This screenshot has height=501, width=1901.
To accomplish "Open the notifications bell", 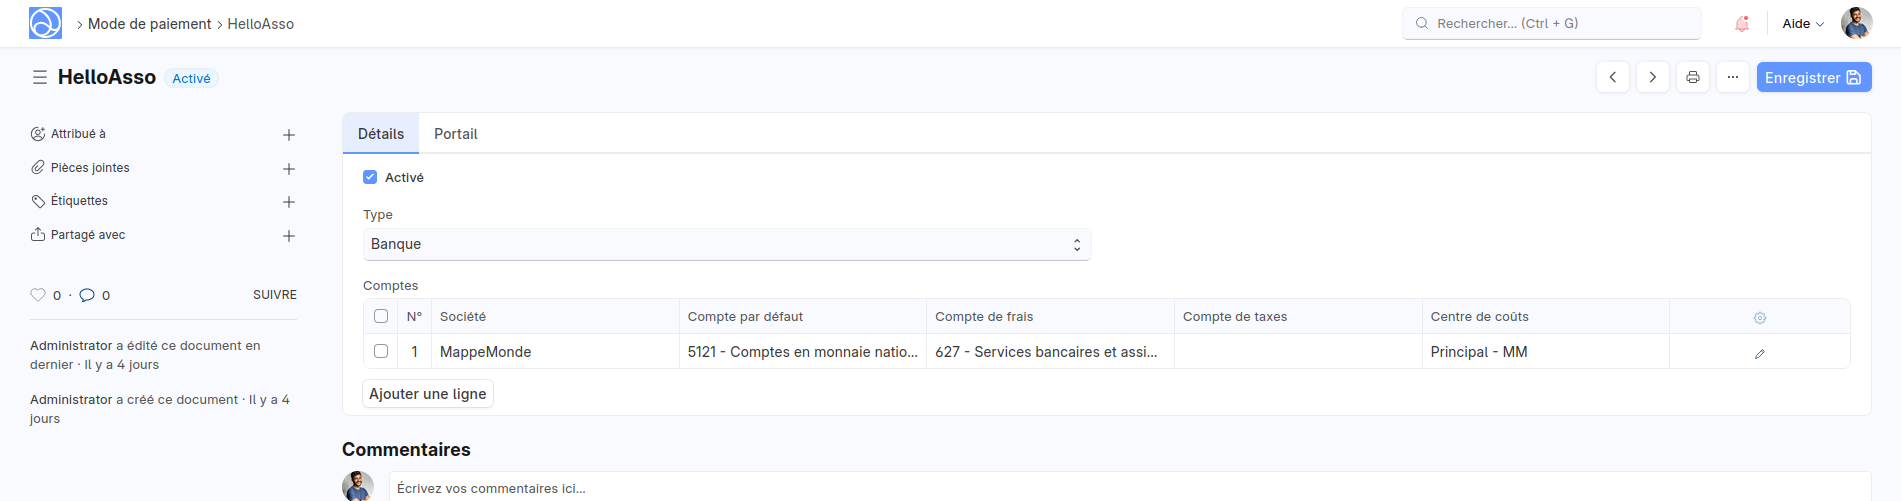I will pyautogui.click(x=1742, y=23).
